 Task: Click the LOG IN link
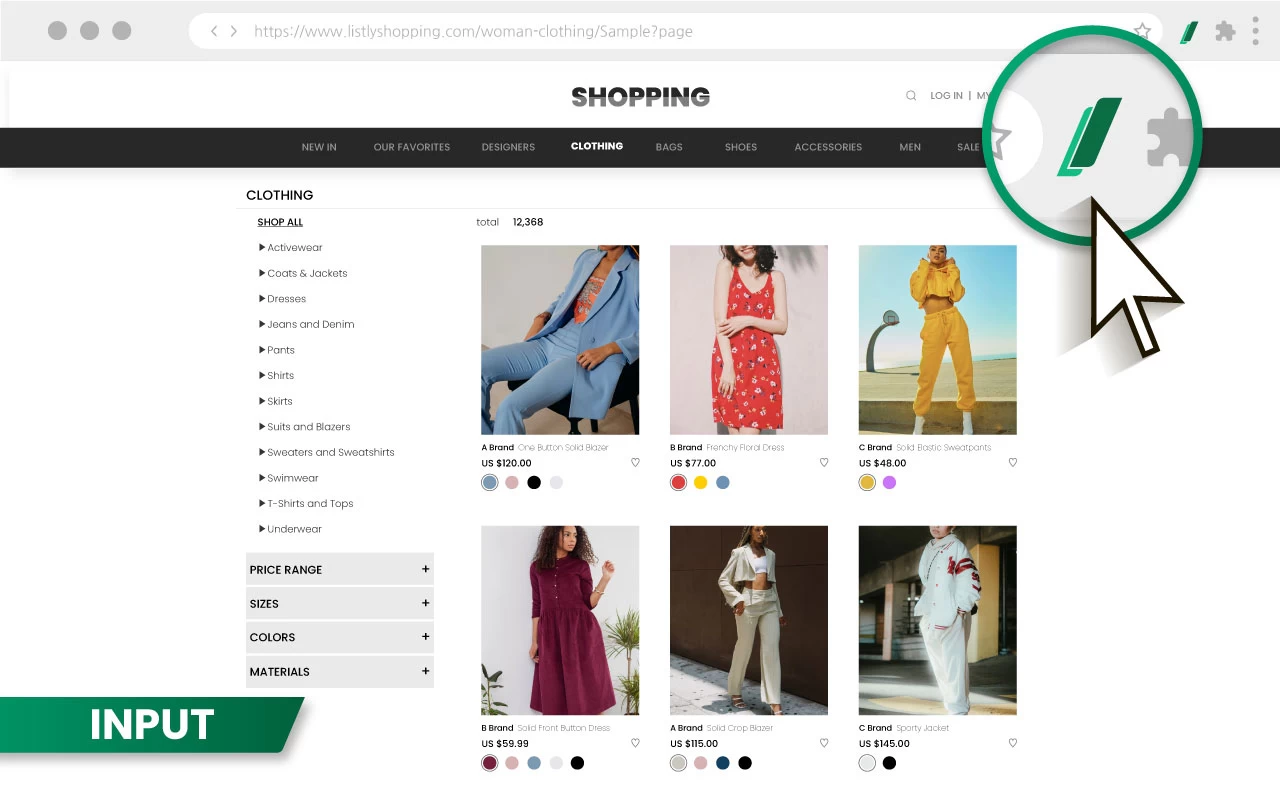coord(946,96)
